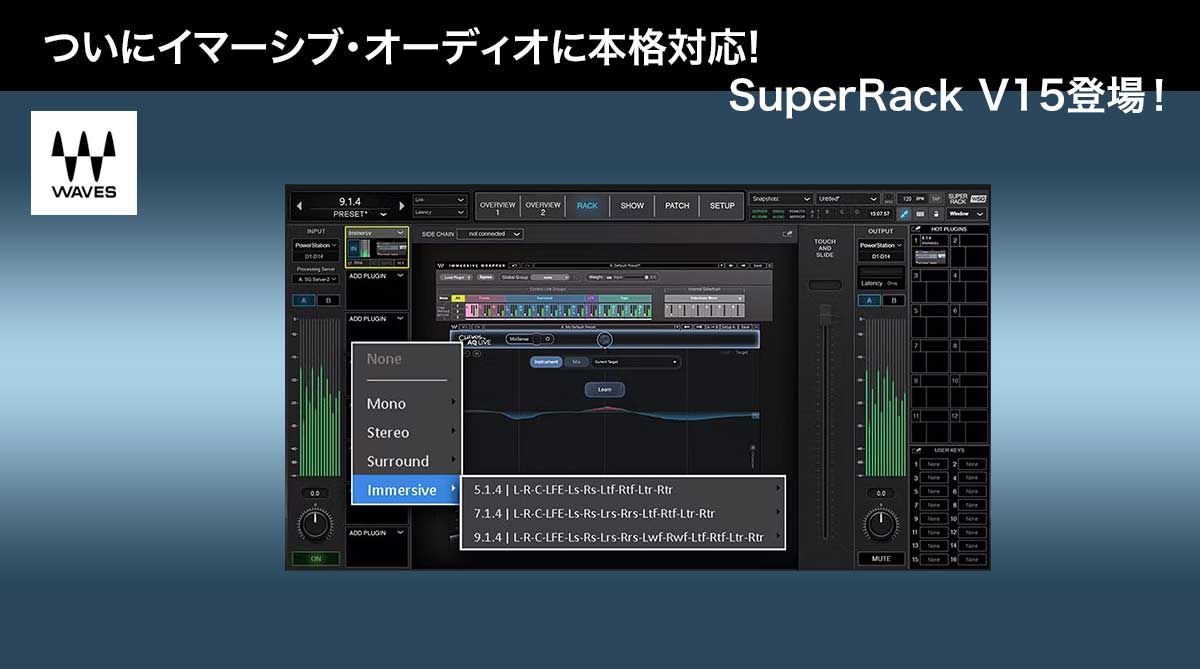Click the TAP tempo button
The image size is (1200, 669).
click(936, 199)
